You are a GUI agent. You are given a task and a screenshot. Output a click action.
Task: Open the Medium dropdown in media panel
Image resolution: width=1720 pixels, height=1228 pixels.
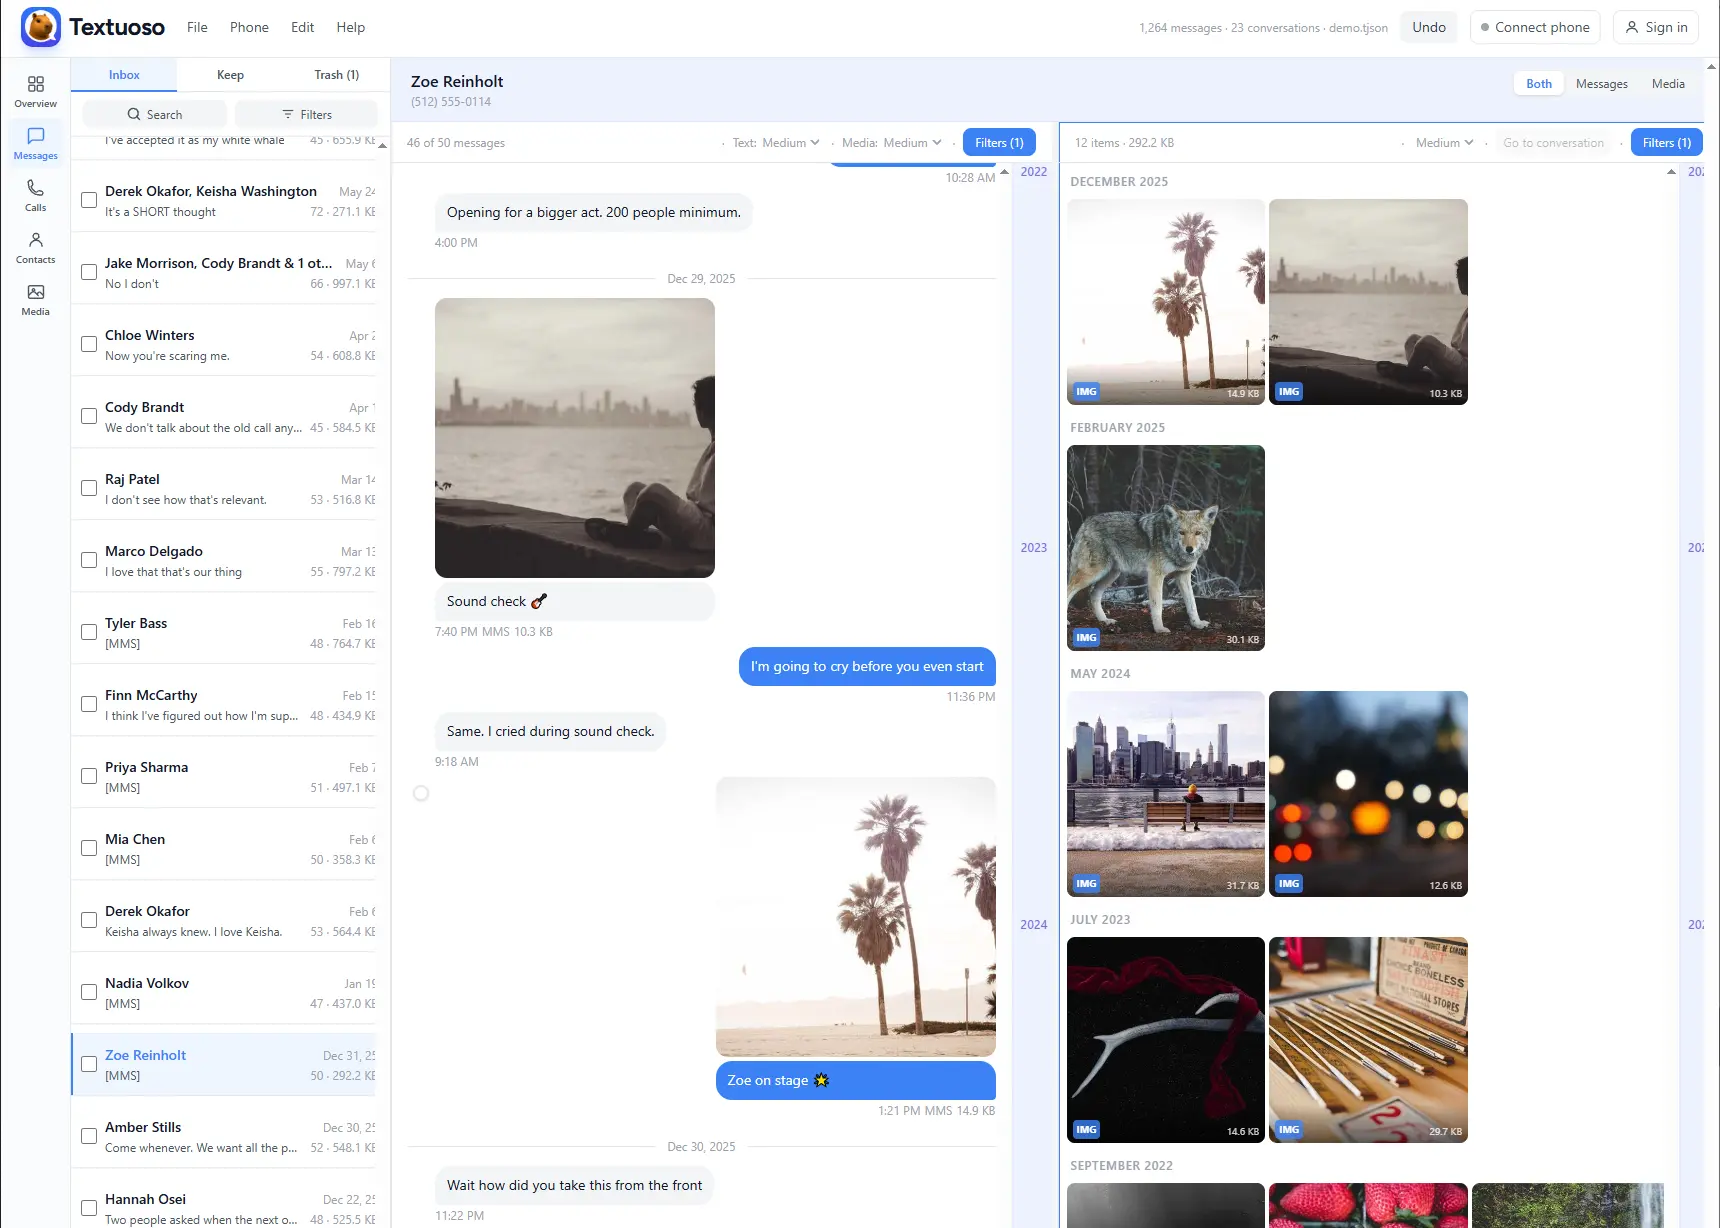1444,143
